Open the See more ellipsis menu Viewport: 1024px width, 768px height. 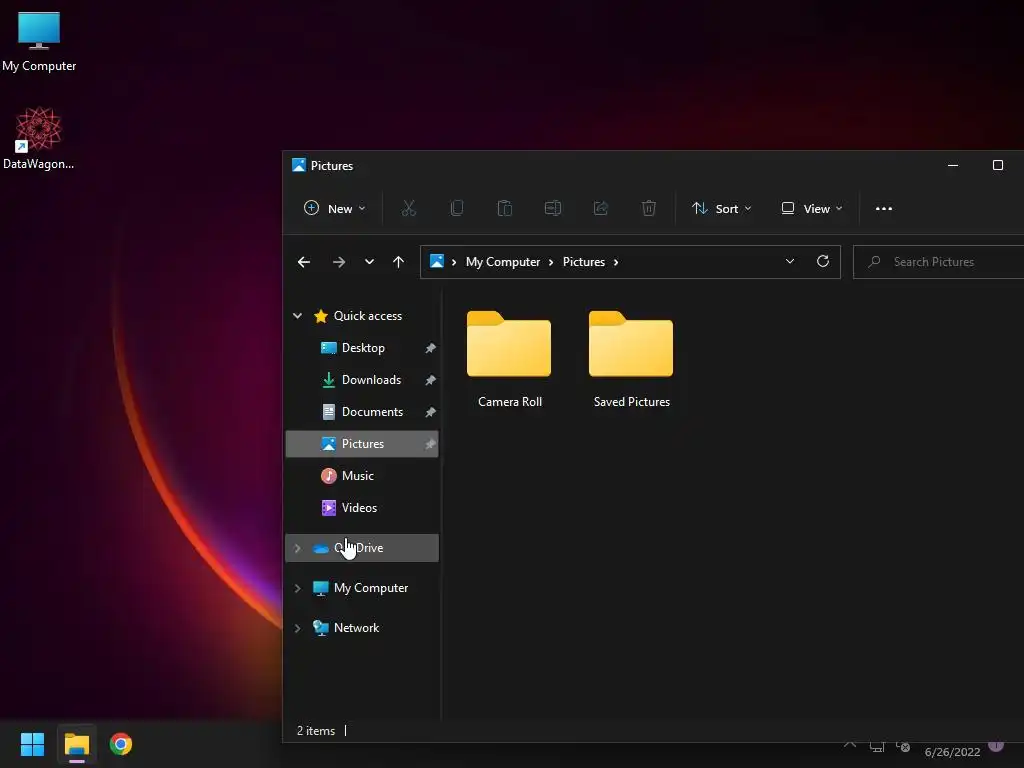pyautogui.click(x=884, y=208)
